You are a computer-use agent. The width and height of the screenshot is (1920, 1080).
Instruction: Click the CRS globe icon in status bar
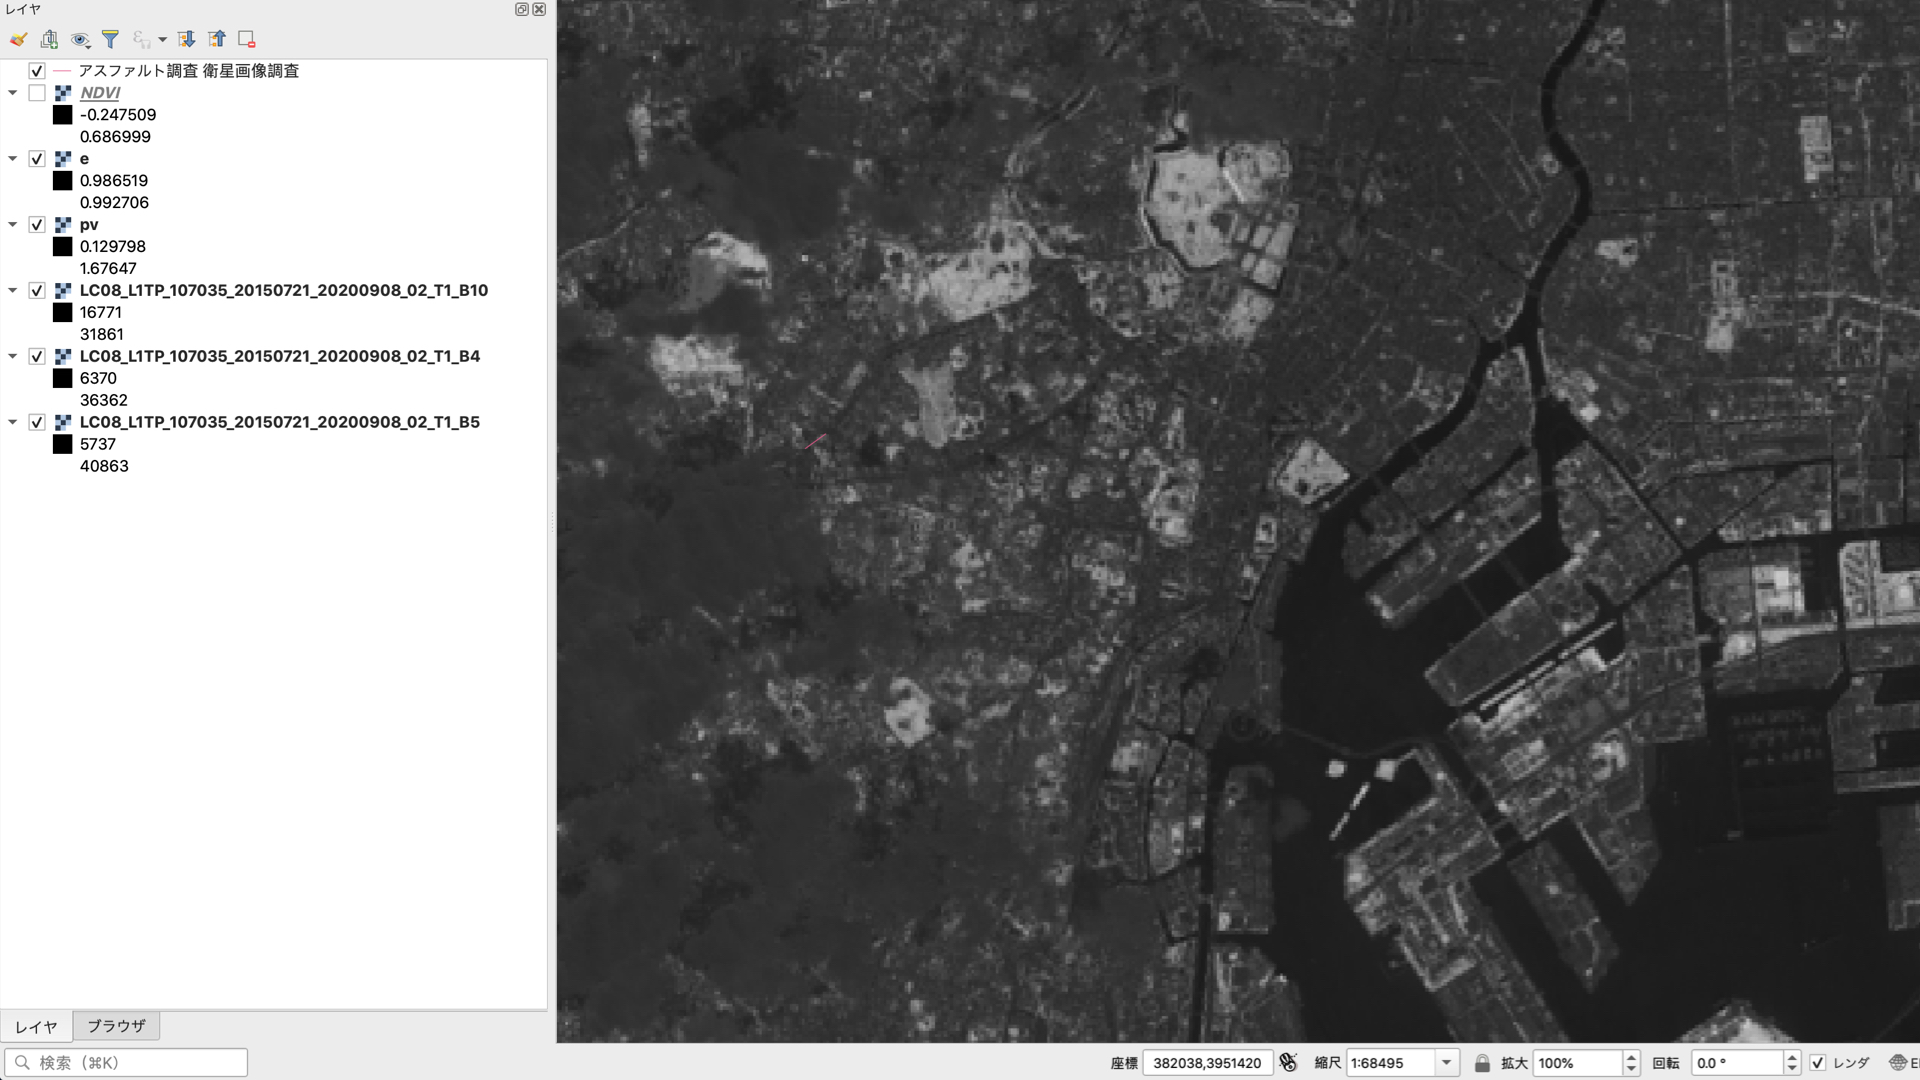(x=1898, y=1063)
